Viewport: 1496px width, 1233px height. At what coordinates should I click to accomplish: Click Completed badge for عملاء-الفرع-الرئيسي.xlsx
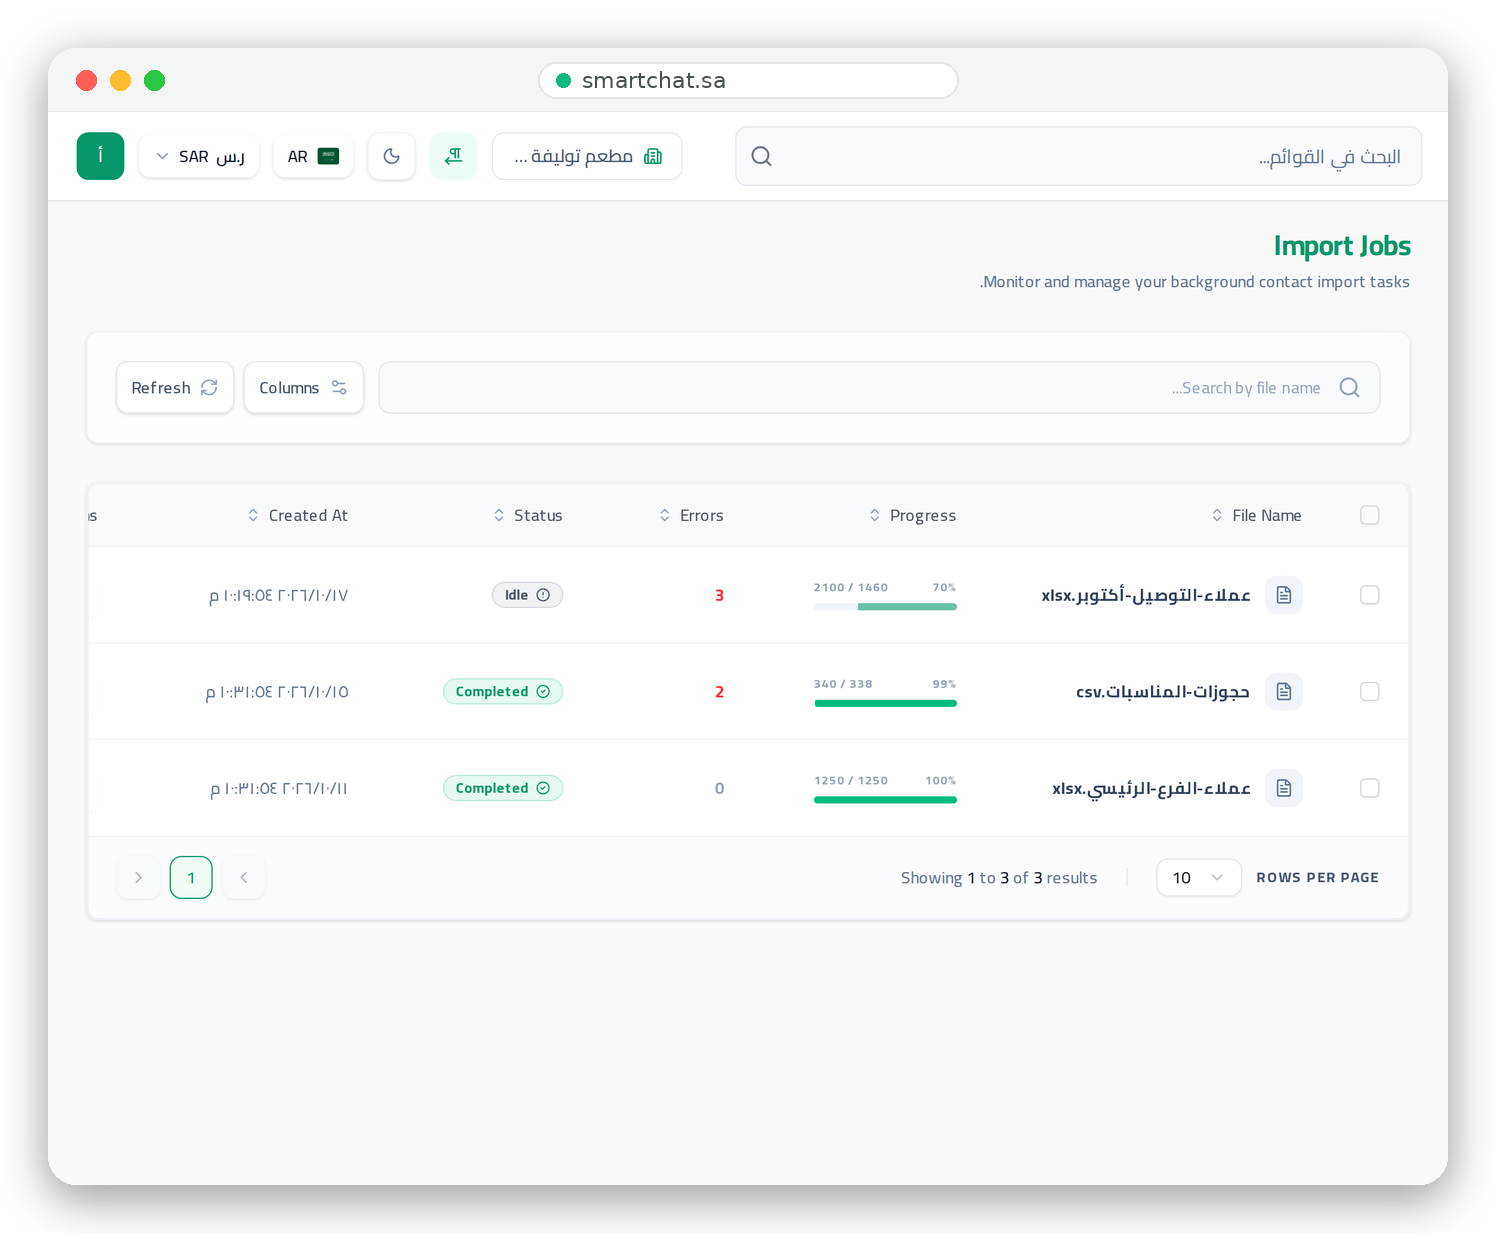click(503, 788)
